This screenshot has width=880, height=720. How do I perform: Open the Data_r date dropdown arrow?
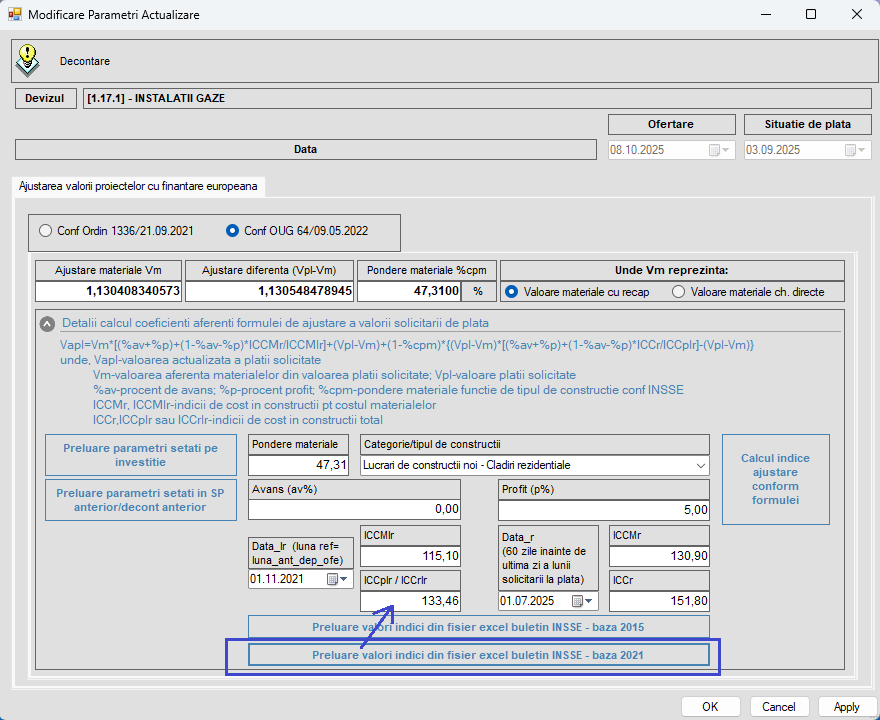pyautogui.click(x=591, y=601)
